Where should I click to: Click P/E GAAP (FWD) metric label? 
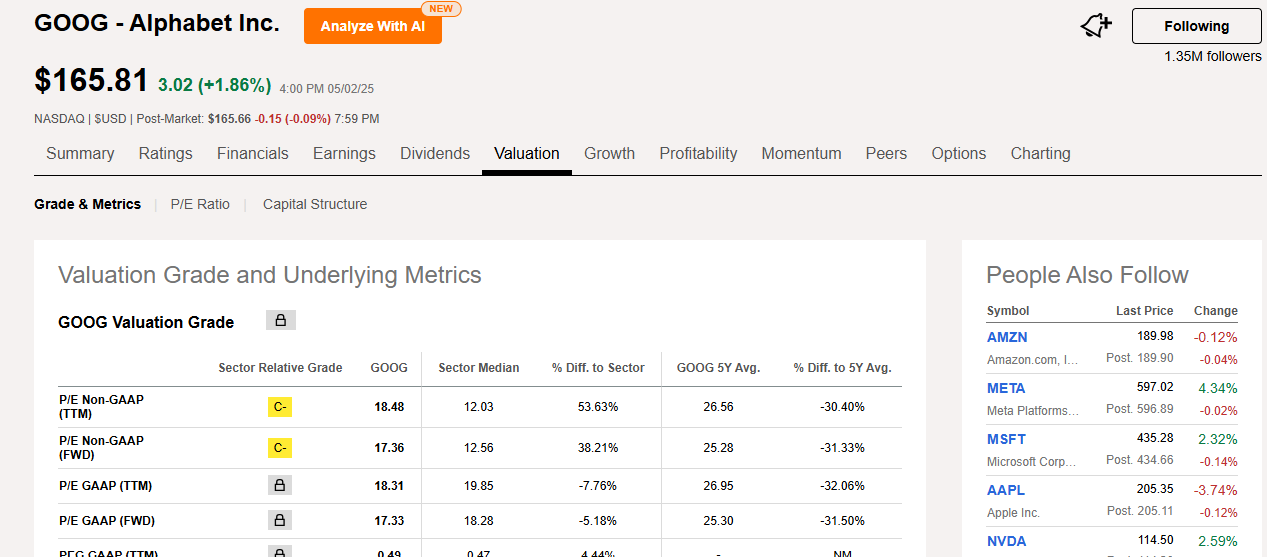[x=106, y=520]
